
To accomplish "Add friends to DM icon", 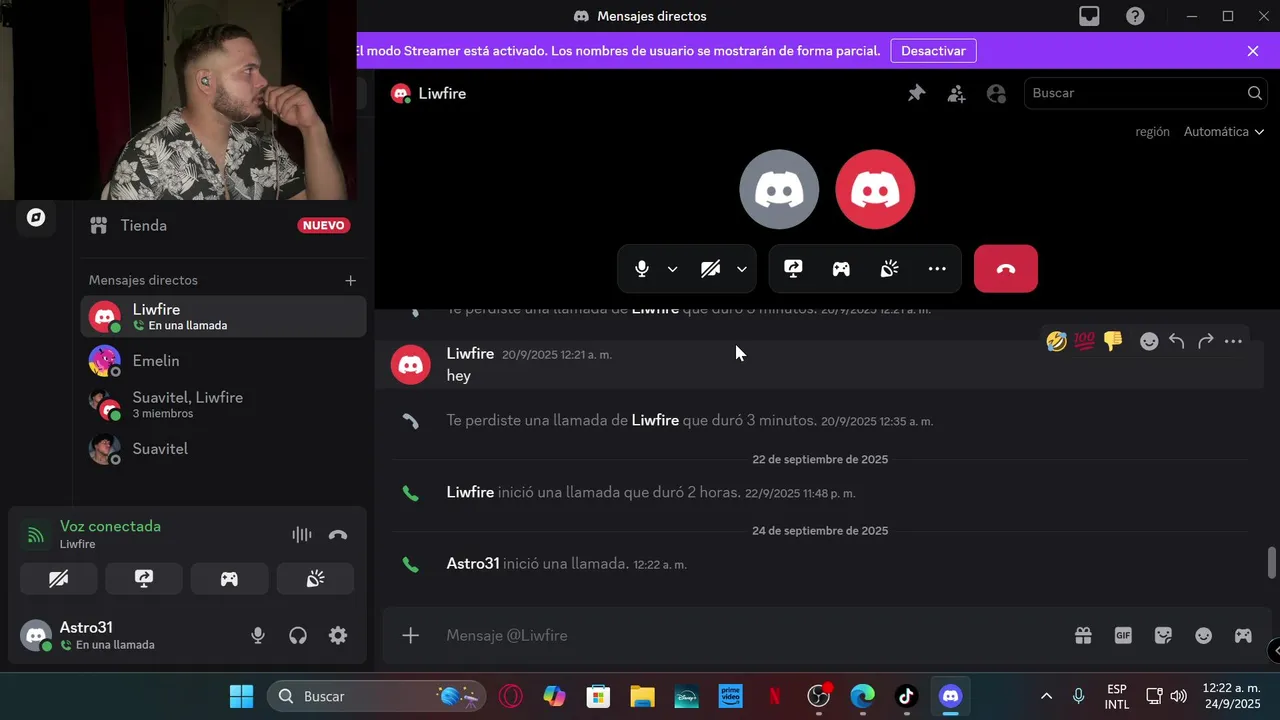I will [957, 93].
